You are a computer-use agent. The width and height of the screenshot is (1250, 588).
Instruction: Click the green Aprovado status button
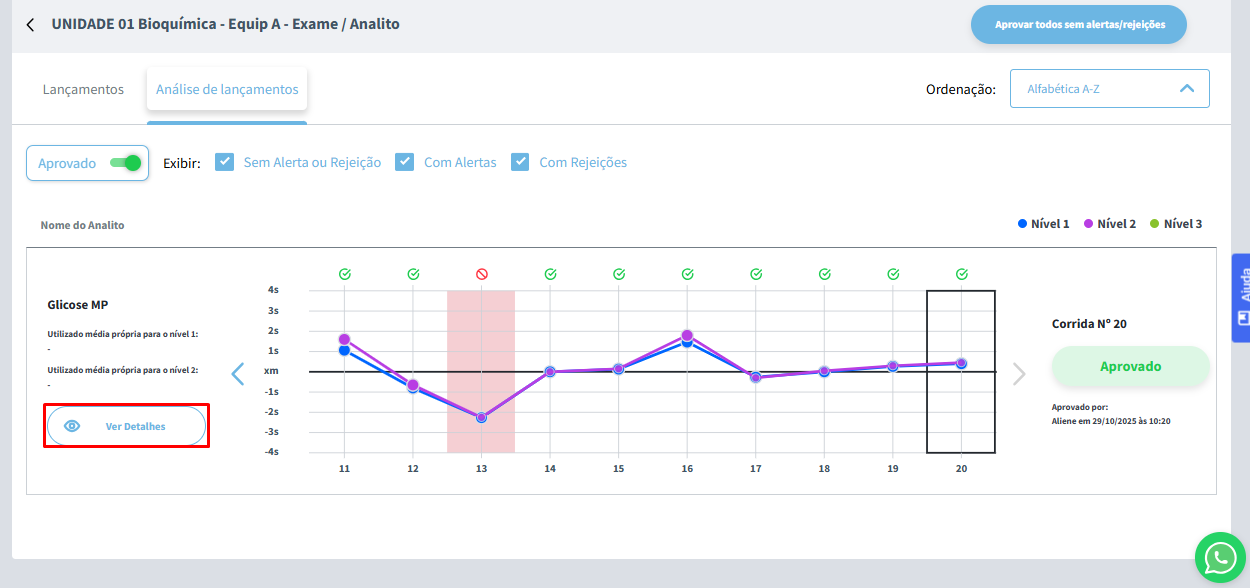coord(1130,367)
